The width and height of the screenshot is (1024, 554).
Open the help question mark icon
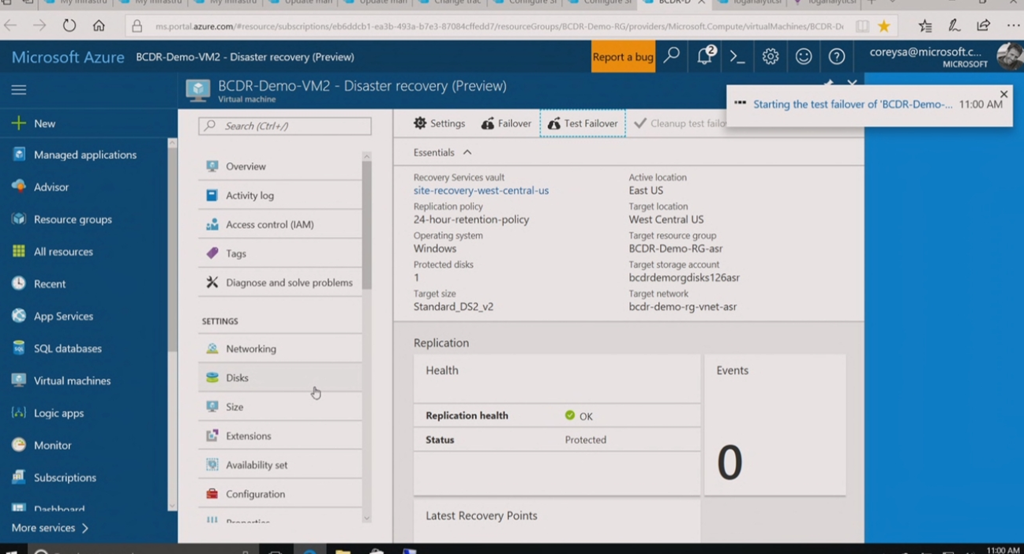point(837,57)
